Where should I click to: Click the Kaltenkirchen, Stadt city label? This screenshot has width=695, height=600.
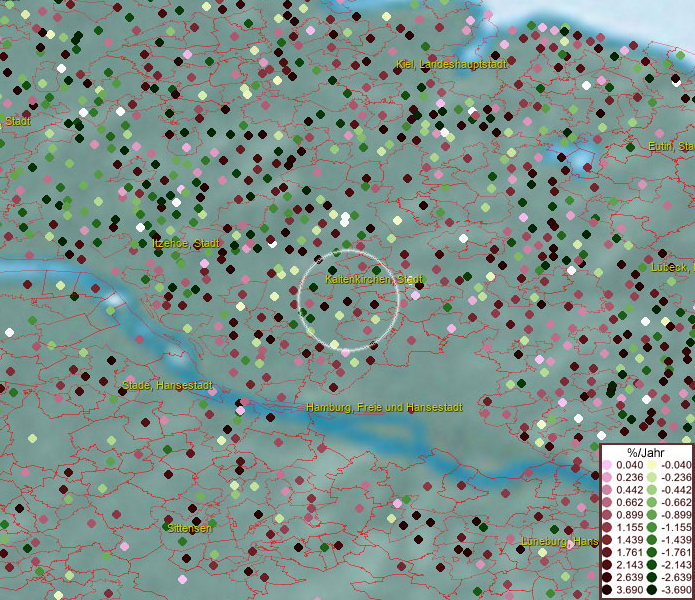coord(374,279)
